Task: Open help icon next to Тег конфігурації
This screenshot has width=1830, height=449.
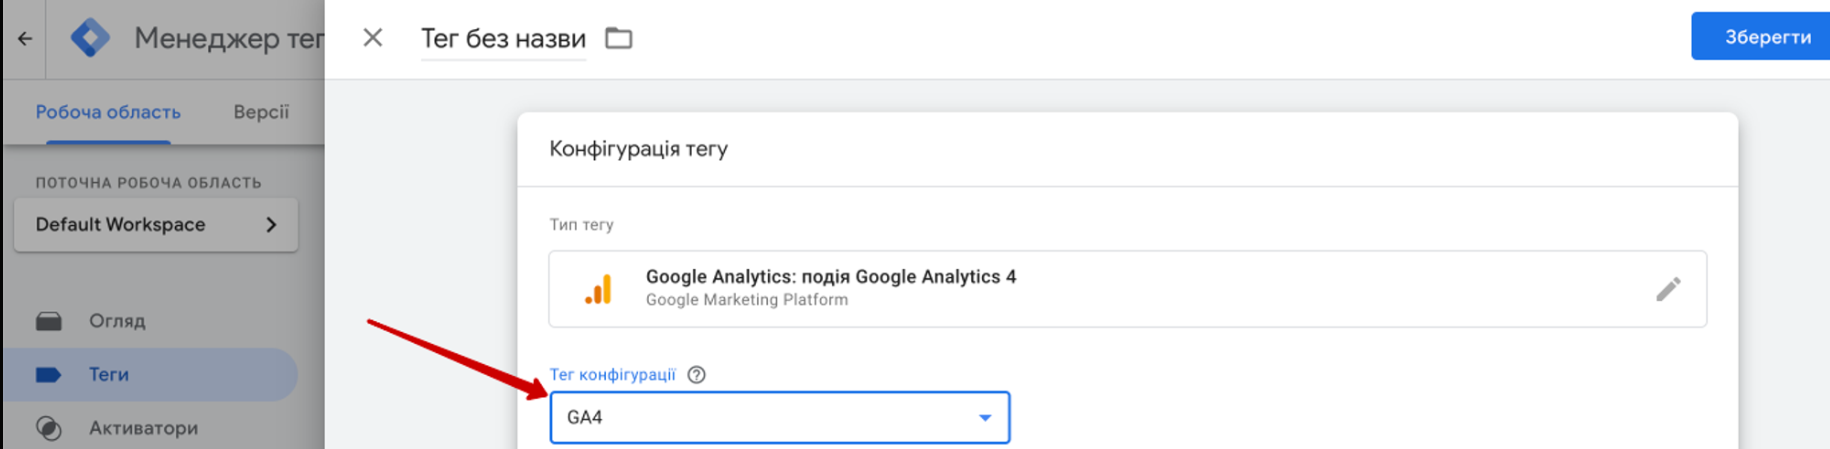Action: click(697, 374)
